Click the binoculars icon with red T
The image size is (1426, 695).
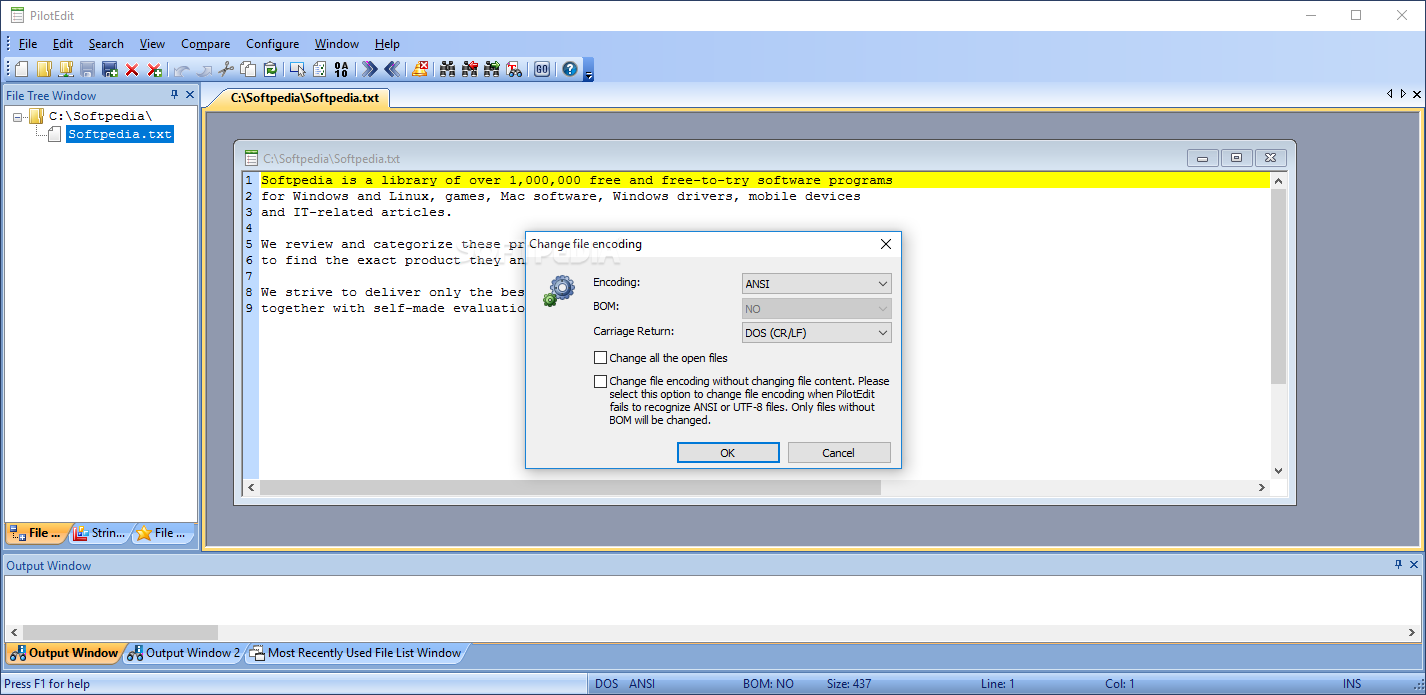[514, 69]
